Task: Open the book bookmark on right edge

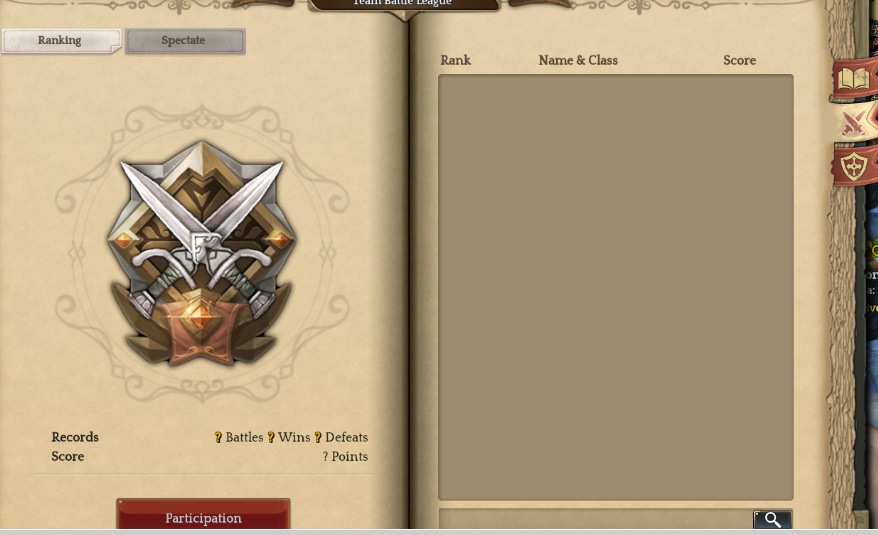Action: coord(854,80)
